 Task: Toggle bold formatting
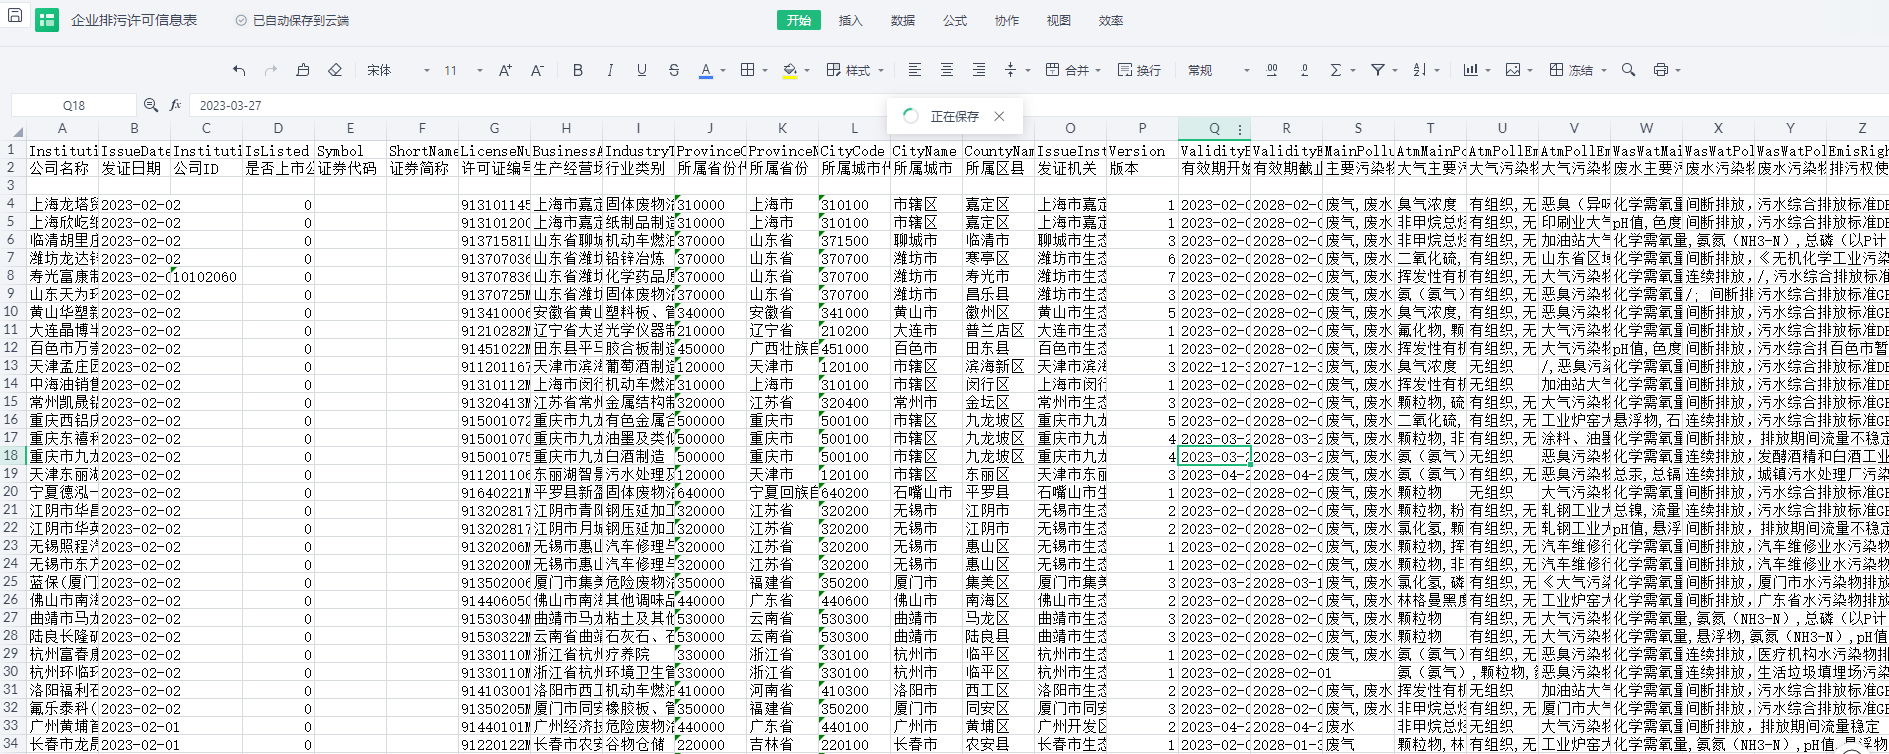tap(577, 70)
